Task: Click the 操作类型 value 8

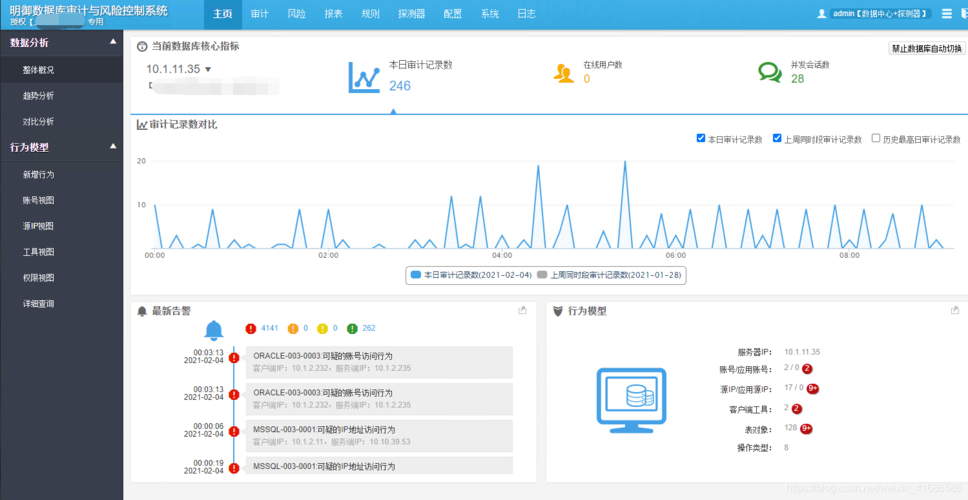Action: click(786, 448)
